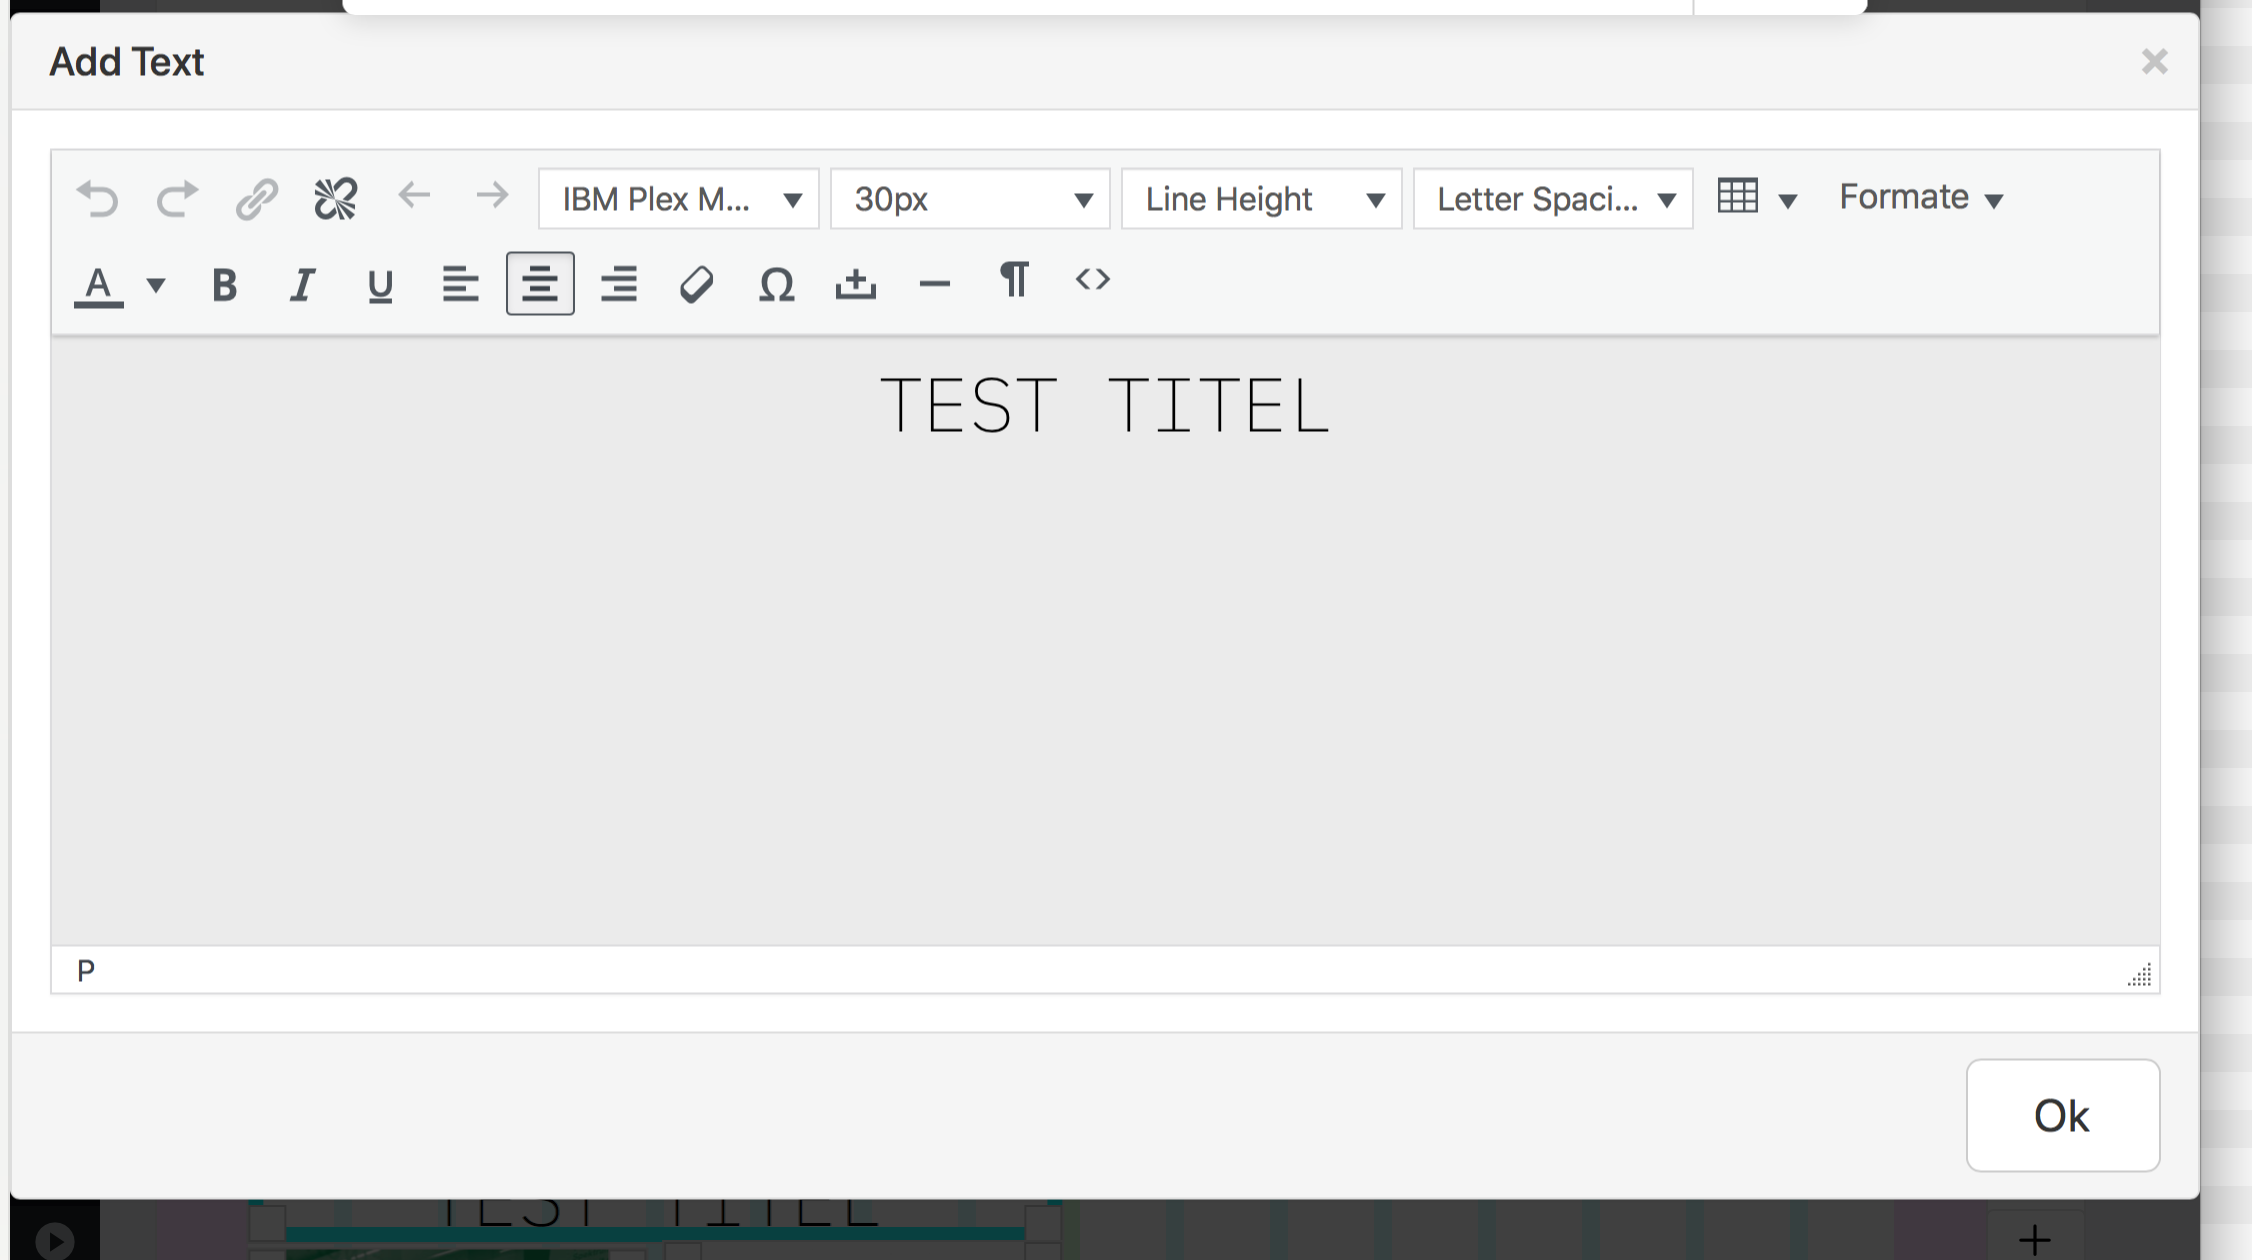Expand the Line Height dropdown
The height and width of the screenshot is (1260, 2252).
(x=1262, y=199)
